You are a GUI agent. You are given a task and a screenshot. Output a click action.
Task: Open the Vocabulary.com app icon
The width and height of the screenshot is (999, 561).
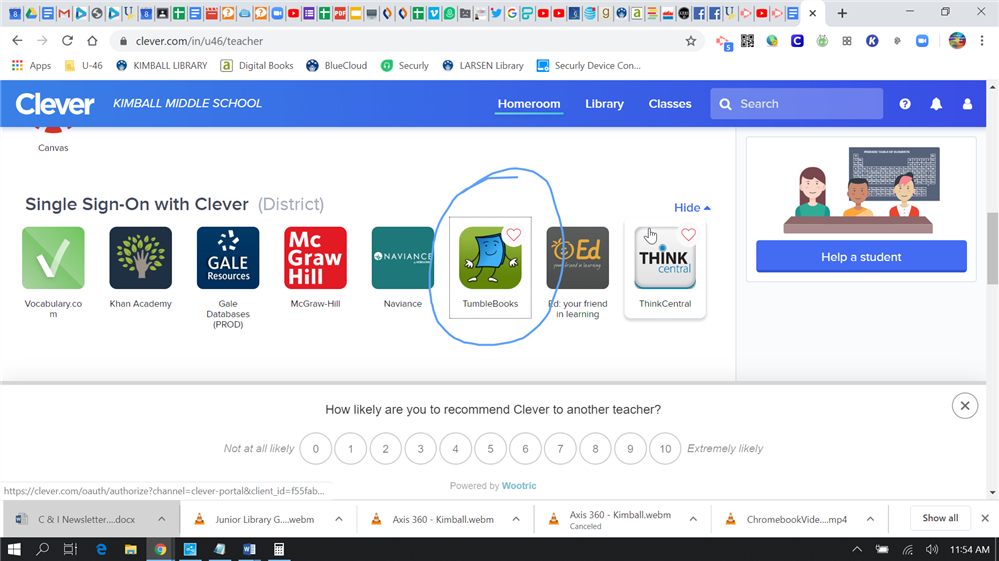click(x=53, y=257)
